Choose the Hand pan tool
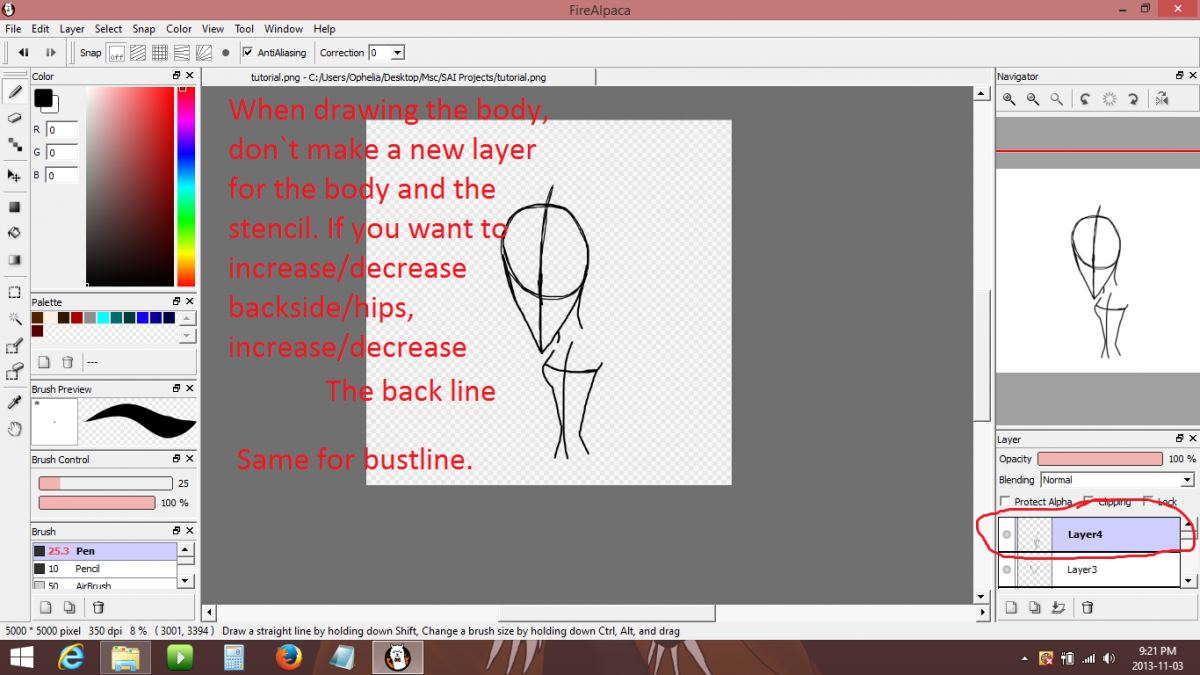 coord(15,429)
